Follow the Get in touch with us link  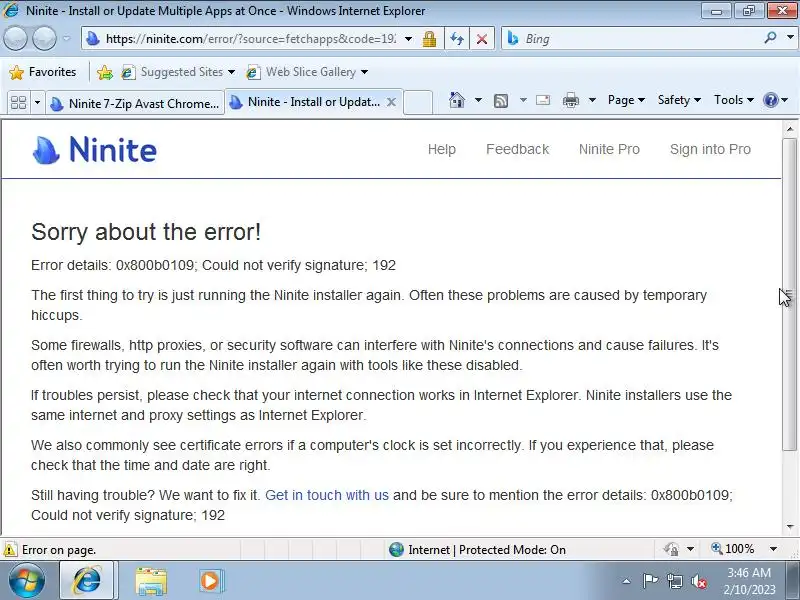[327, 495]
